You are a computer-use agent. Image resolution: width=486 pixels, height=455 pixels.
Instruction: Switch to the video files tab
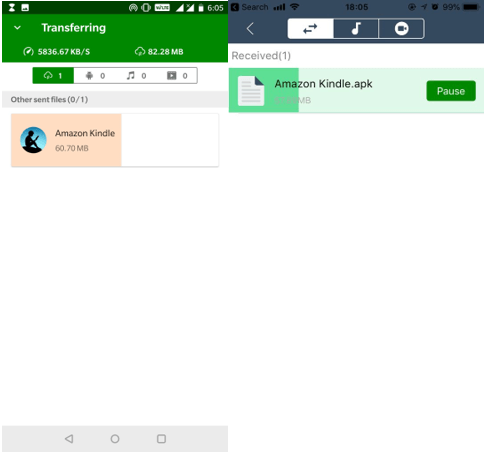click(177, 76)
